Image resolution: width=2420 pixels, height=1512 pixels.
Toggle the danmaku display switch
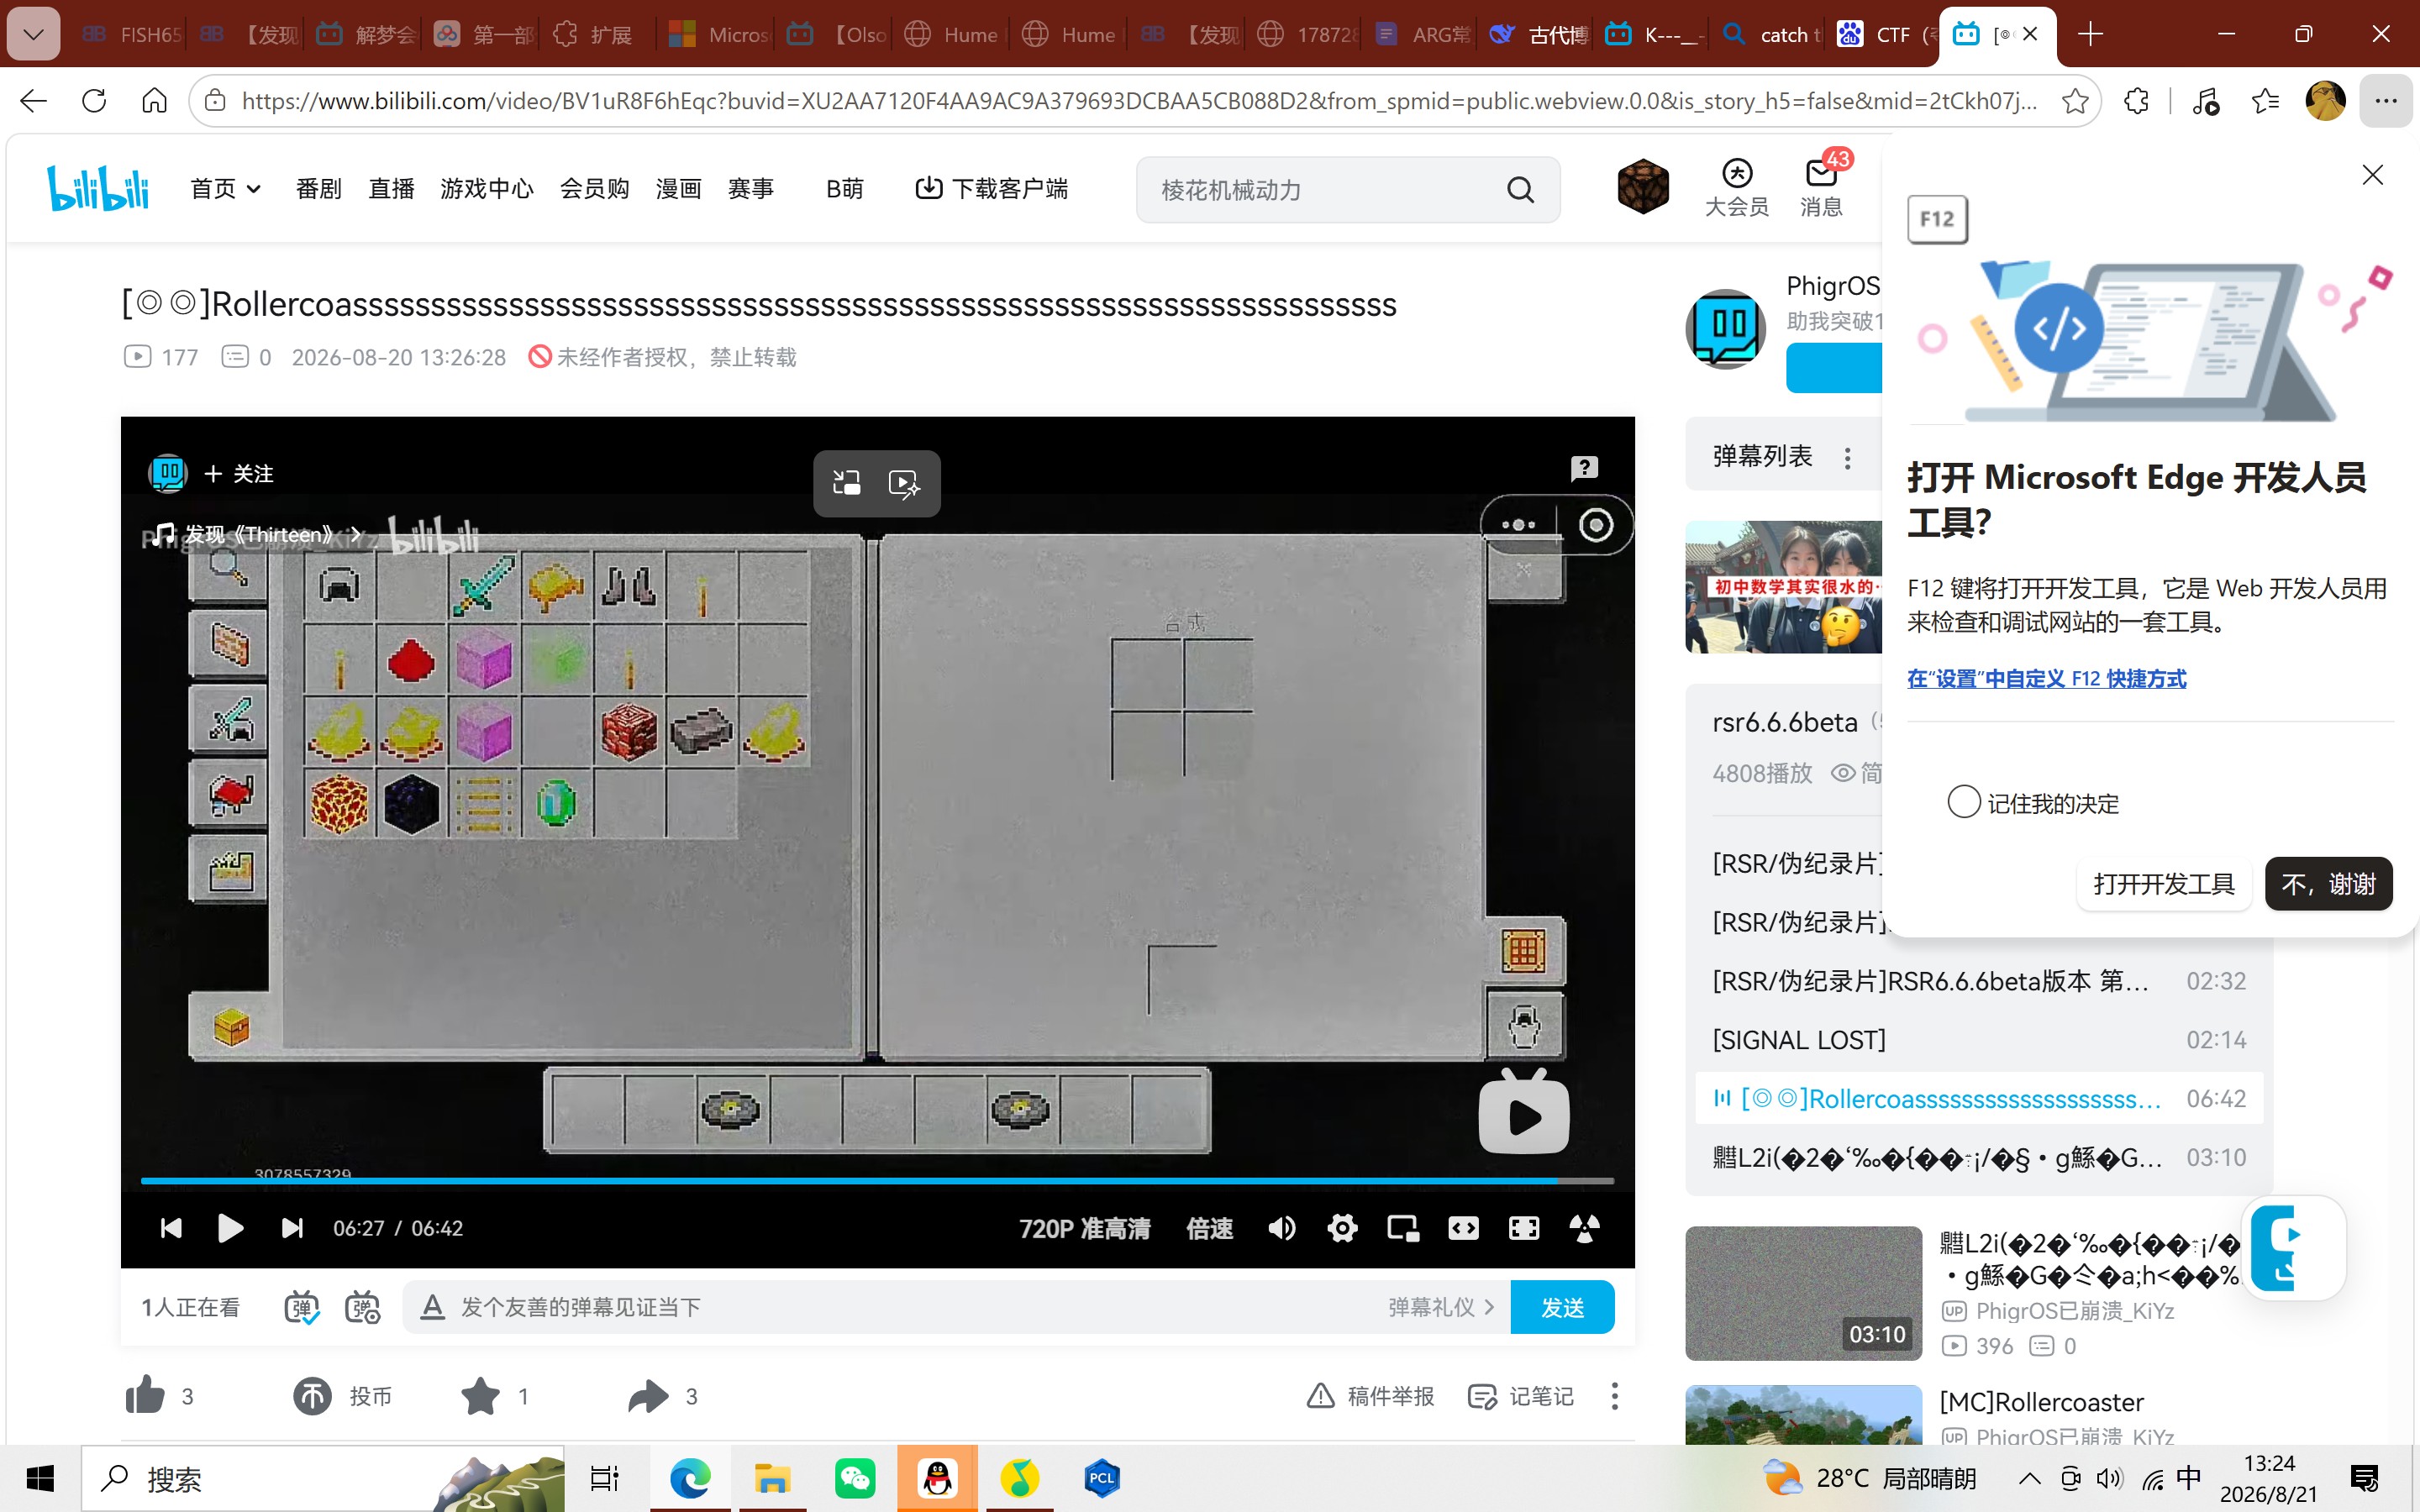302,1307
